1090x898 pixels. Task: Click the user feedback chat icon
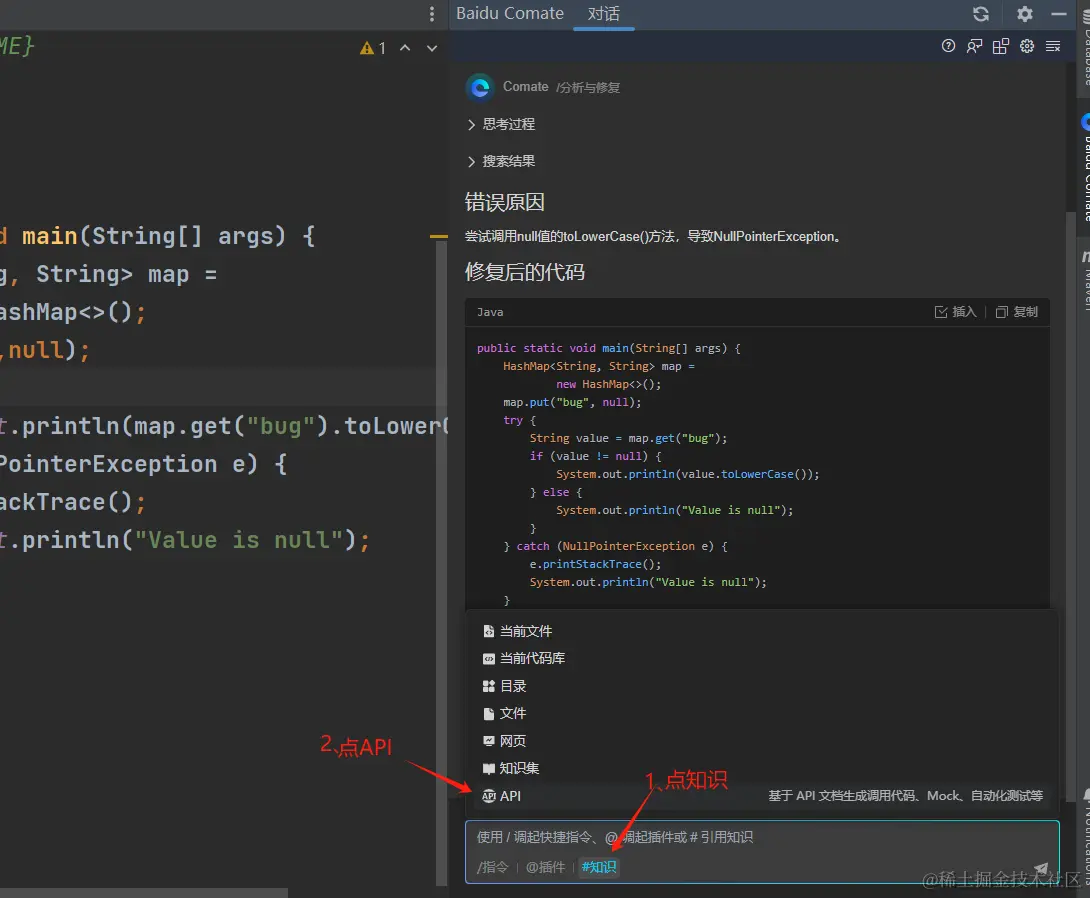click(x=975, y=46)
